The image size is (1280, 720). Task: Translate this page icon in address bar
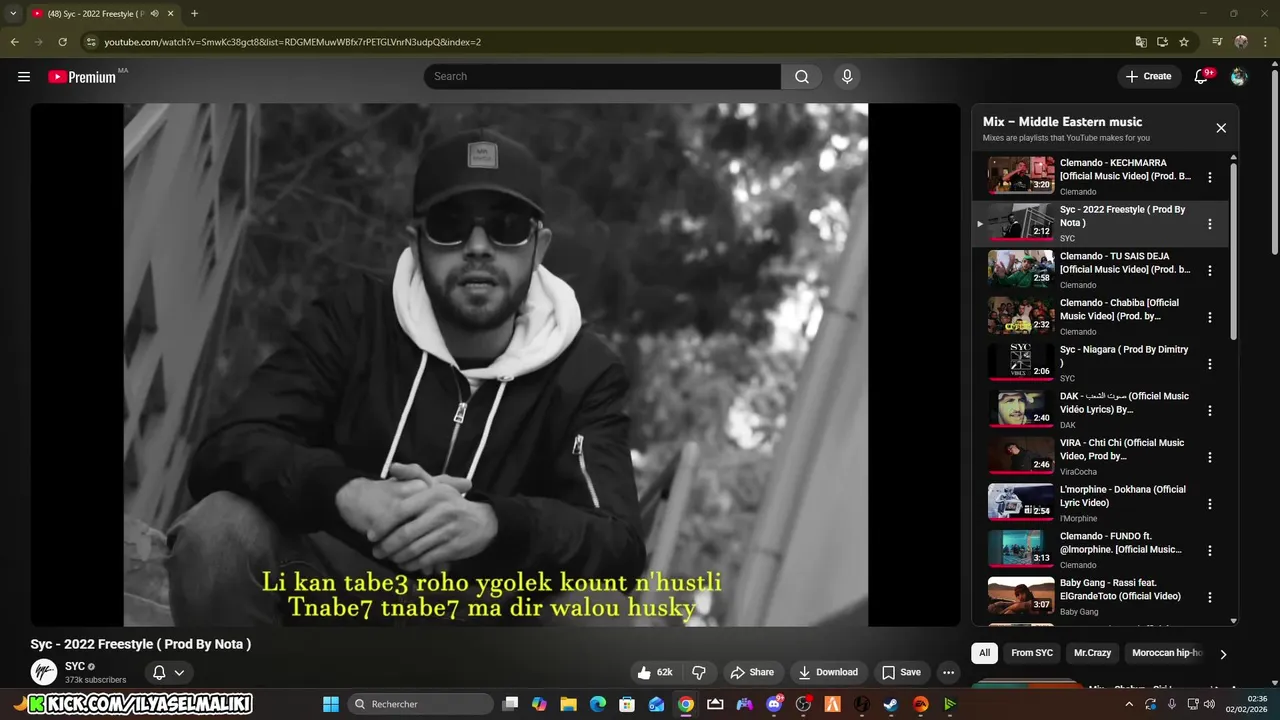pyautogui.click(x=1141, y=42)
